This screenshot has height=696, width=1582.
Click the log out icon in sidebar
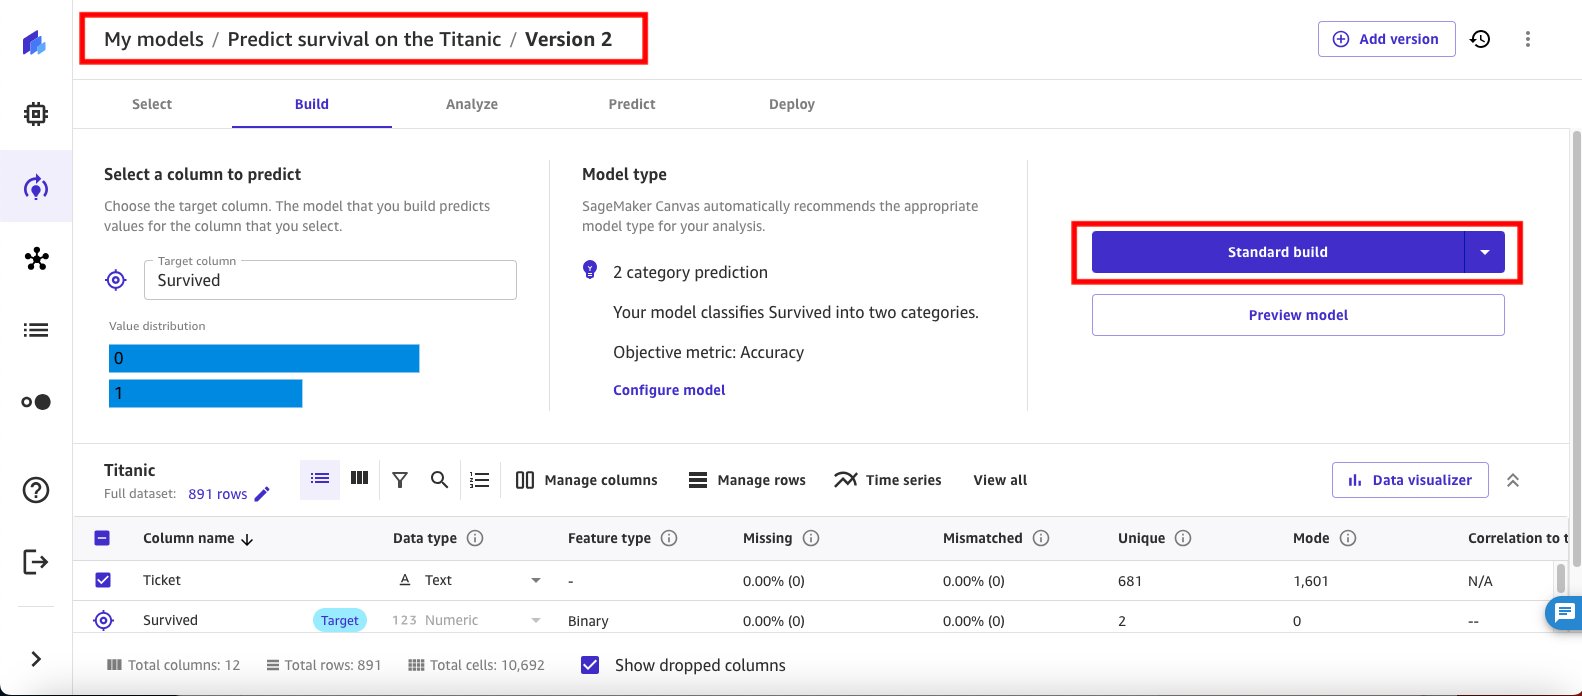coord(36,562)
